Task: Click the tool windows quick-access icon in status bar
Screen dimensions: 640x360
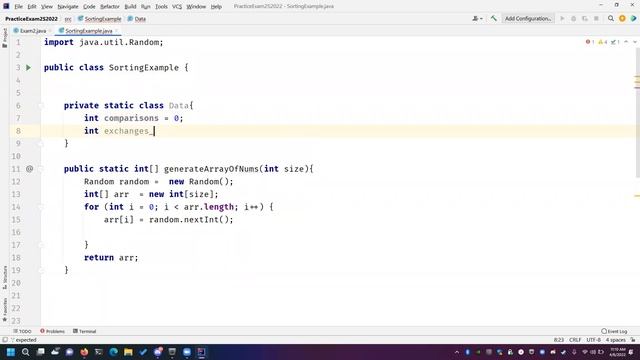Action: pos(5,340)
